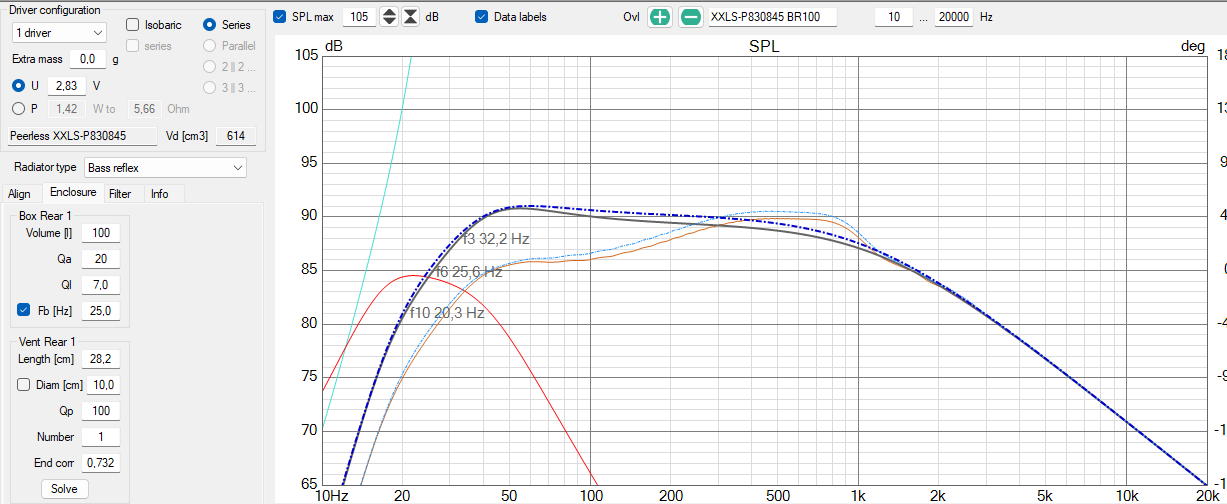Image resolution: width=1227 pixels, height=504 pixels.
Task: Uncheck the Fb [Hz] checkbox
Action: pos(24,311)
